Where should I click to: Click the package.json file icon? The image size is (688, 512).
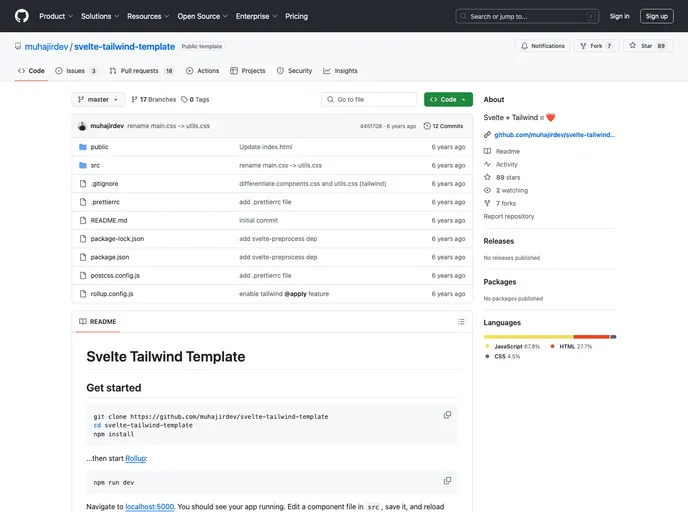[x=82, y=258]
